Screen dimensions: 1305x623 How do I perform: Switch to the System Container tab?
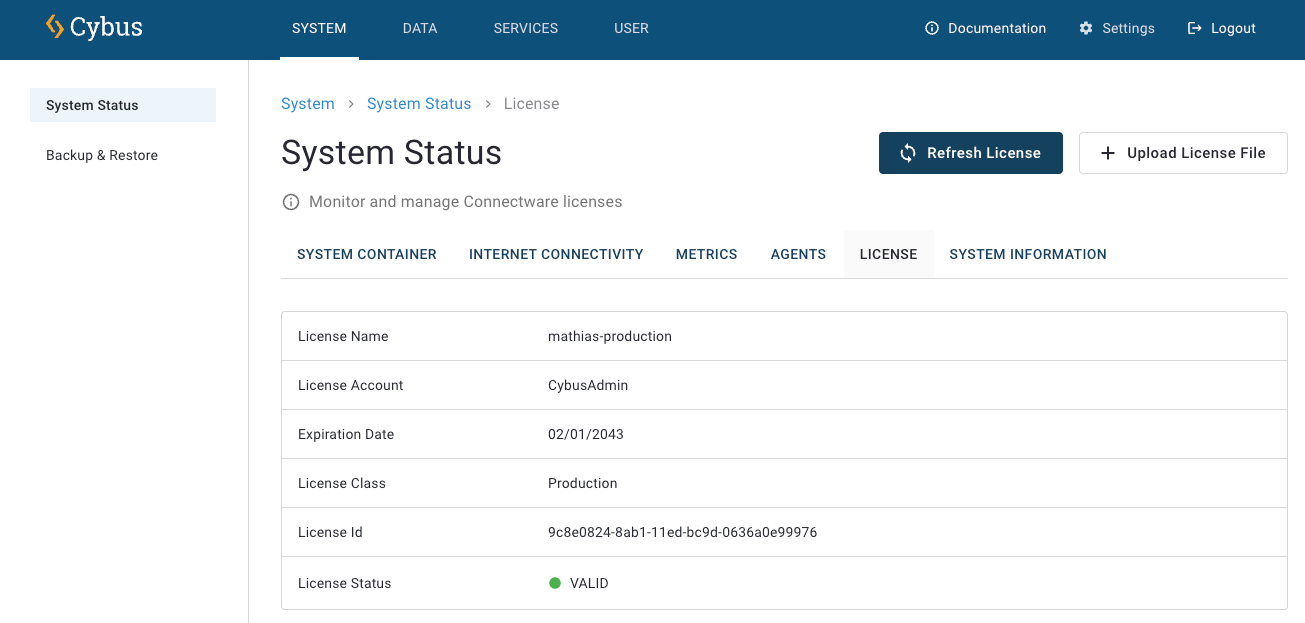(367, 254)
